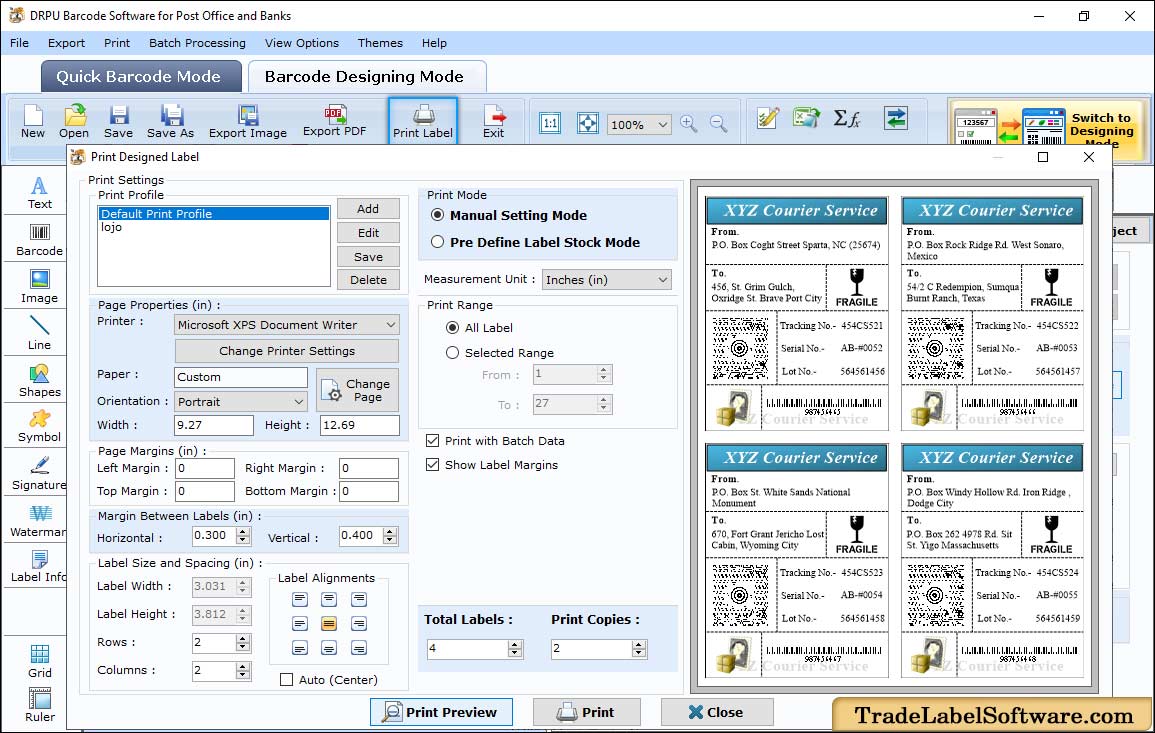Switch to Quick Barcode Mode tab
The width and height of the screenshot is (1155, 733).
tap(140, 77)
